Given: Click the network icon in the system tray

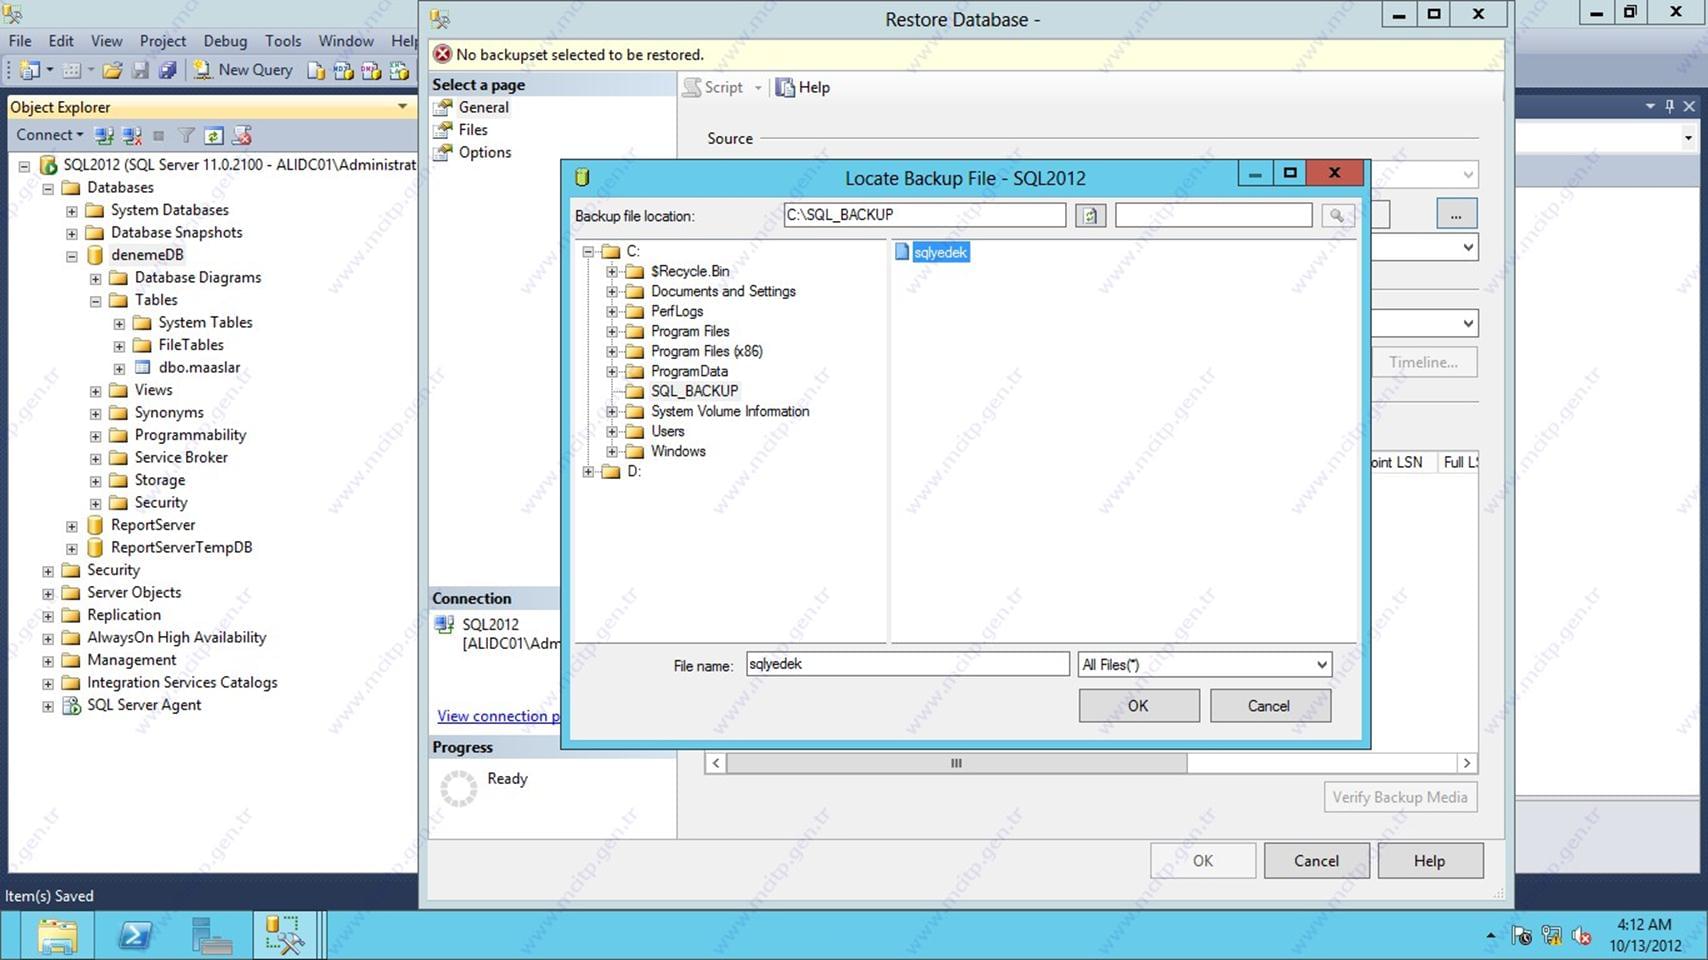Looking at the screenshot, I should [x=1552, y=936].
